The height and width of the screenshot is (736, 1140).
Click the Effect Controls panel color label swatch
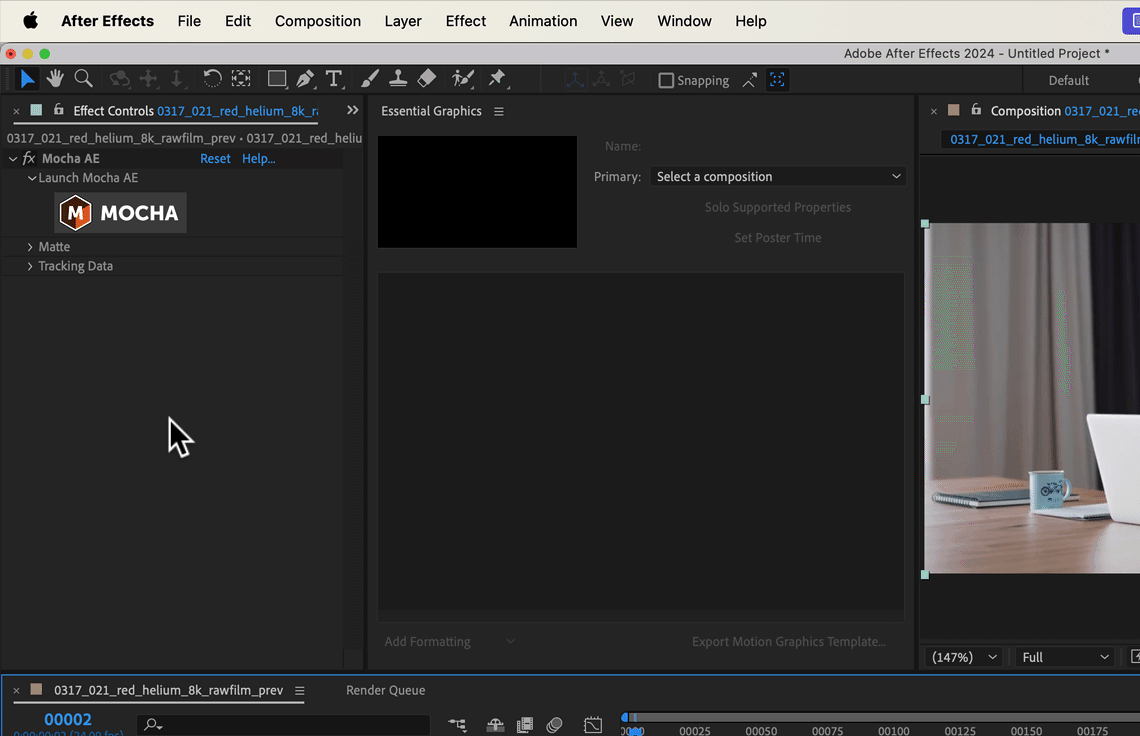pyautogui.click(x=36, y=110)
